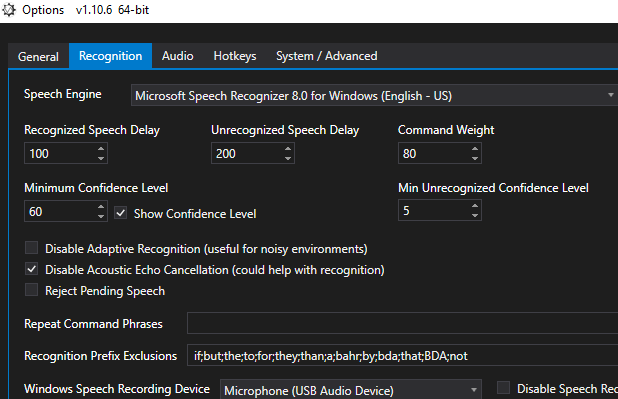This screenshot has width=618, height=399.
Task: Decrease Command Weight with down arrow
Action: [x=475, y=158]
